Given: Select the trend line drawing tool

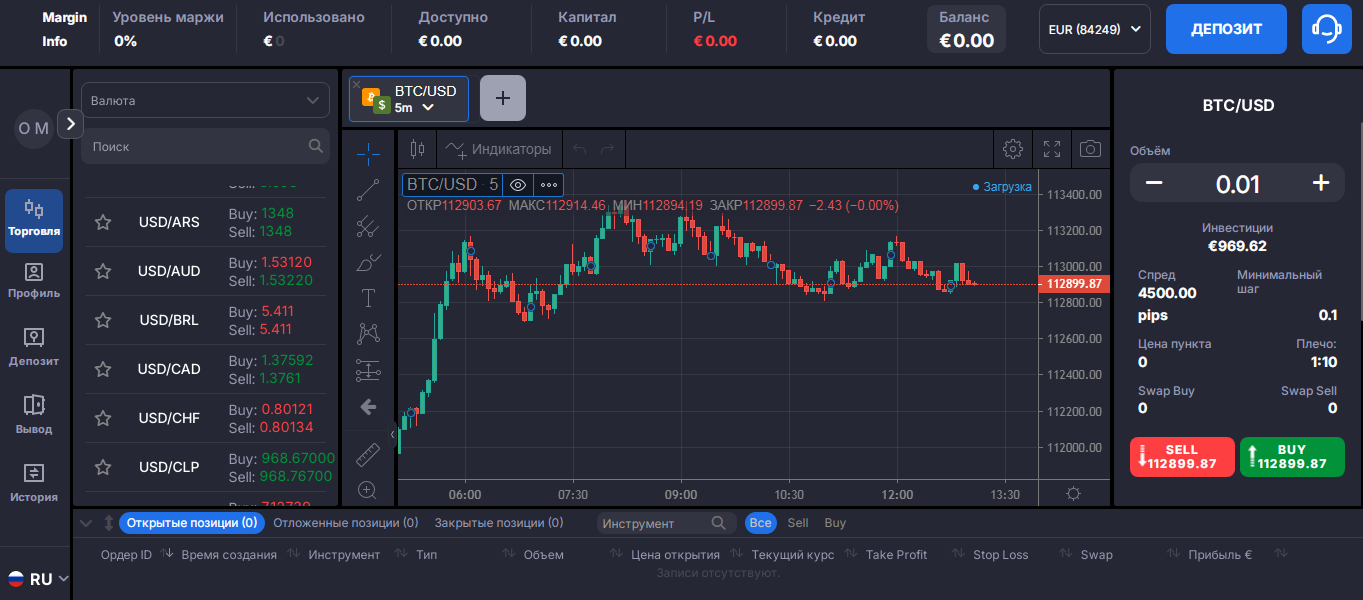Looking at the screenshot, I should [368, 190].
